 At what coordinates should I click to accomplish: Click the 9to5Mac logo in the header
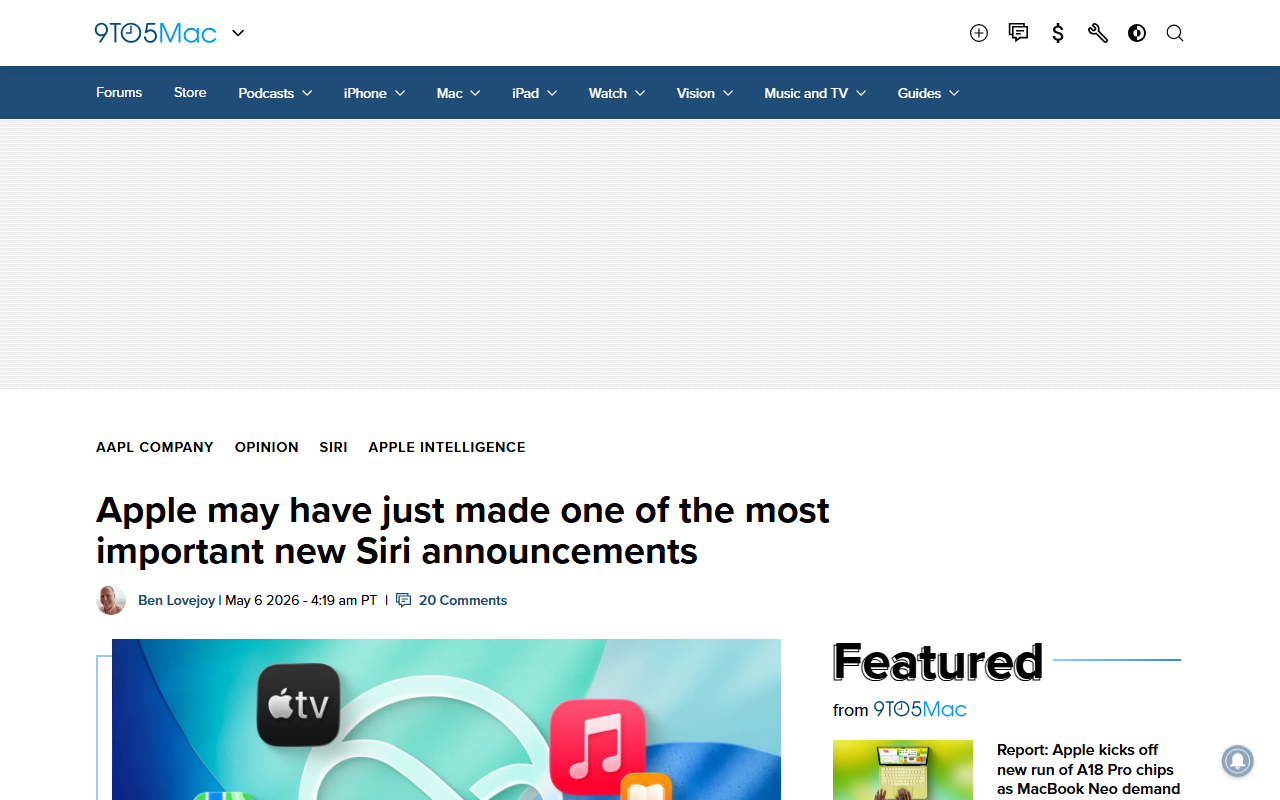(156, 33)
